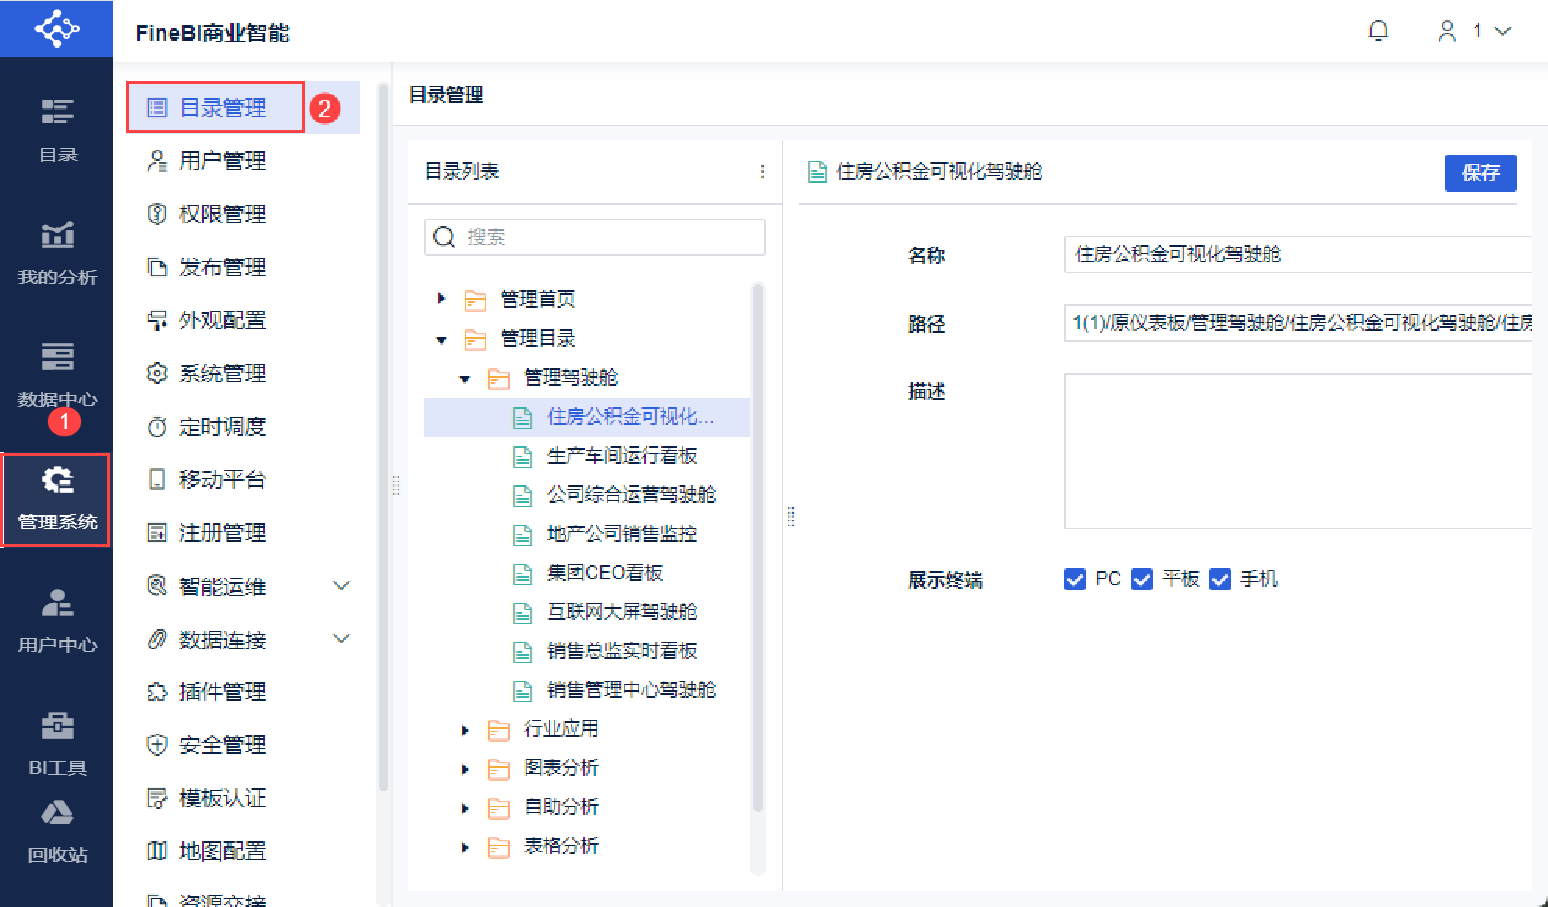Screen dimensions: 1548x907
Task: Open 用户管理 in the management menu
Action: coord(222,161)
